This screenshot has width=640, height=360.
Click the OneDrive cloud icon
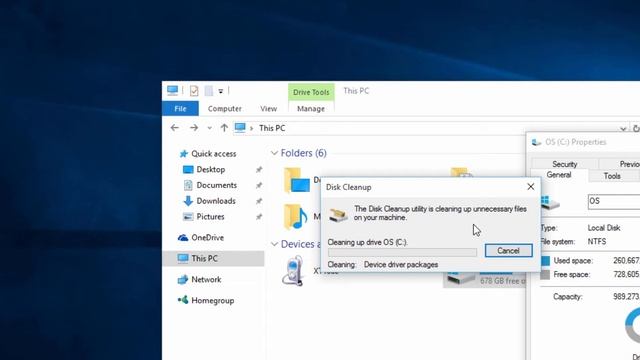point(183,238)
